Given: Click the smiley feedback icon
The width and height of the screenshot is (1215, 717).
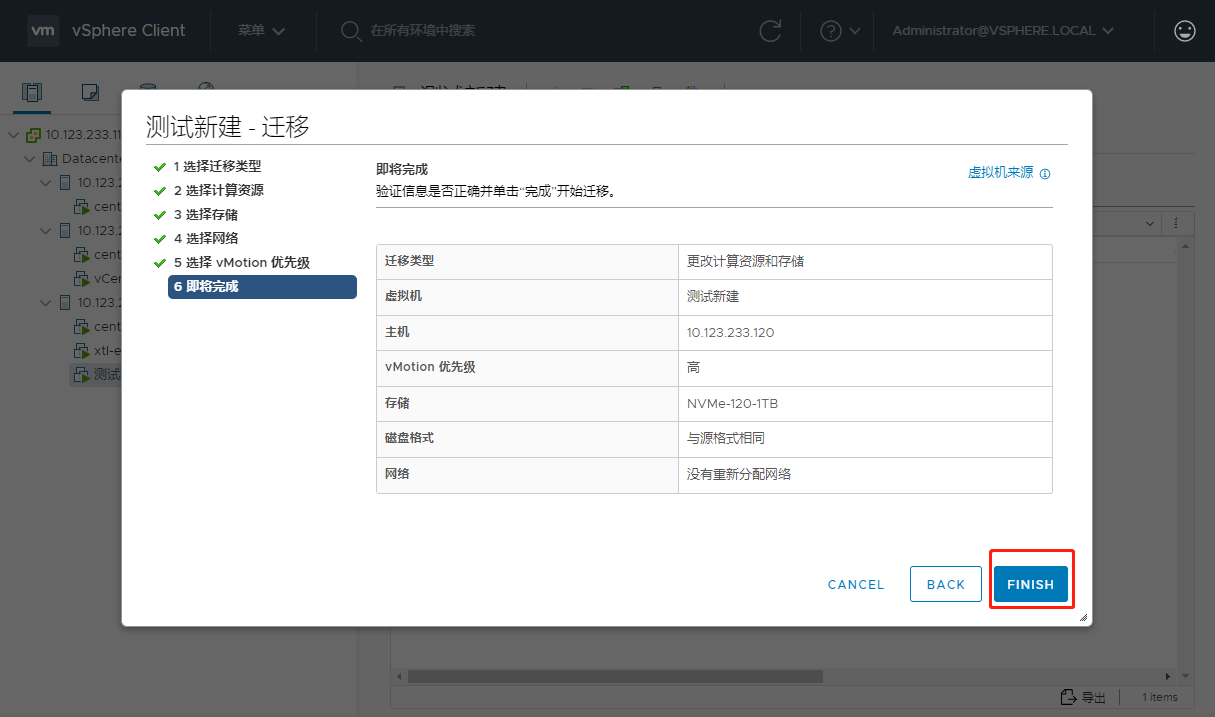Looking at the screenshot, I should 1185,30.
